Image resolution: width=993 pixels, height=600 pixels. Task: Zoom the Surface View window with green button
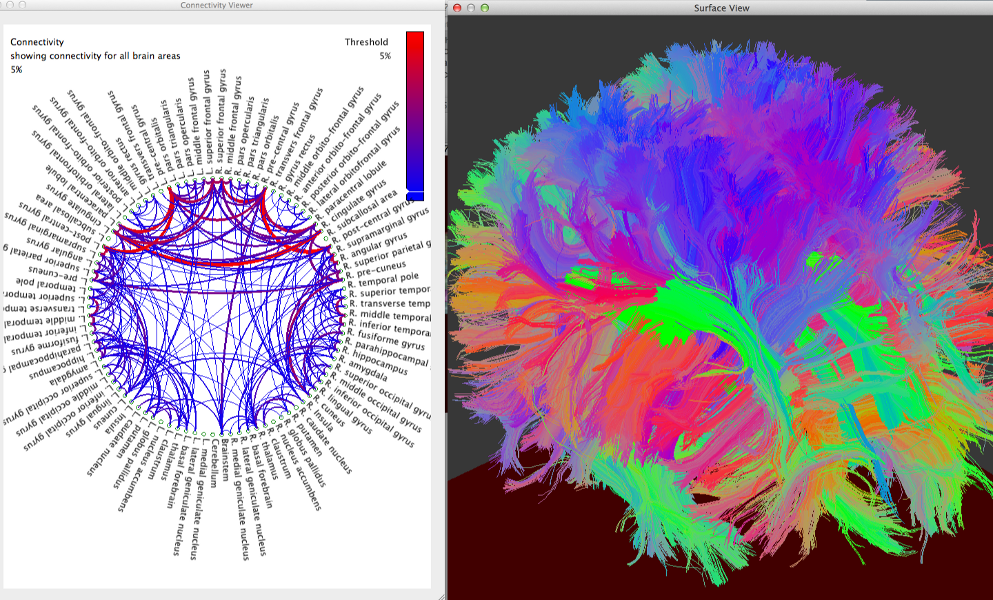(x=485, y=7)
